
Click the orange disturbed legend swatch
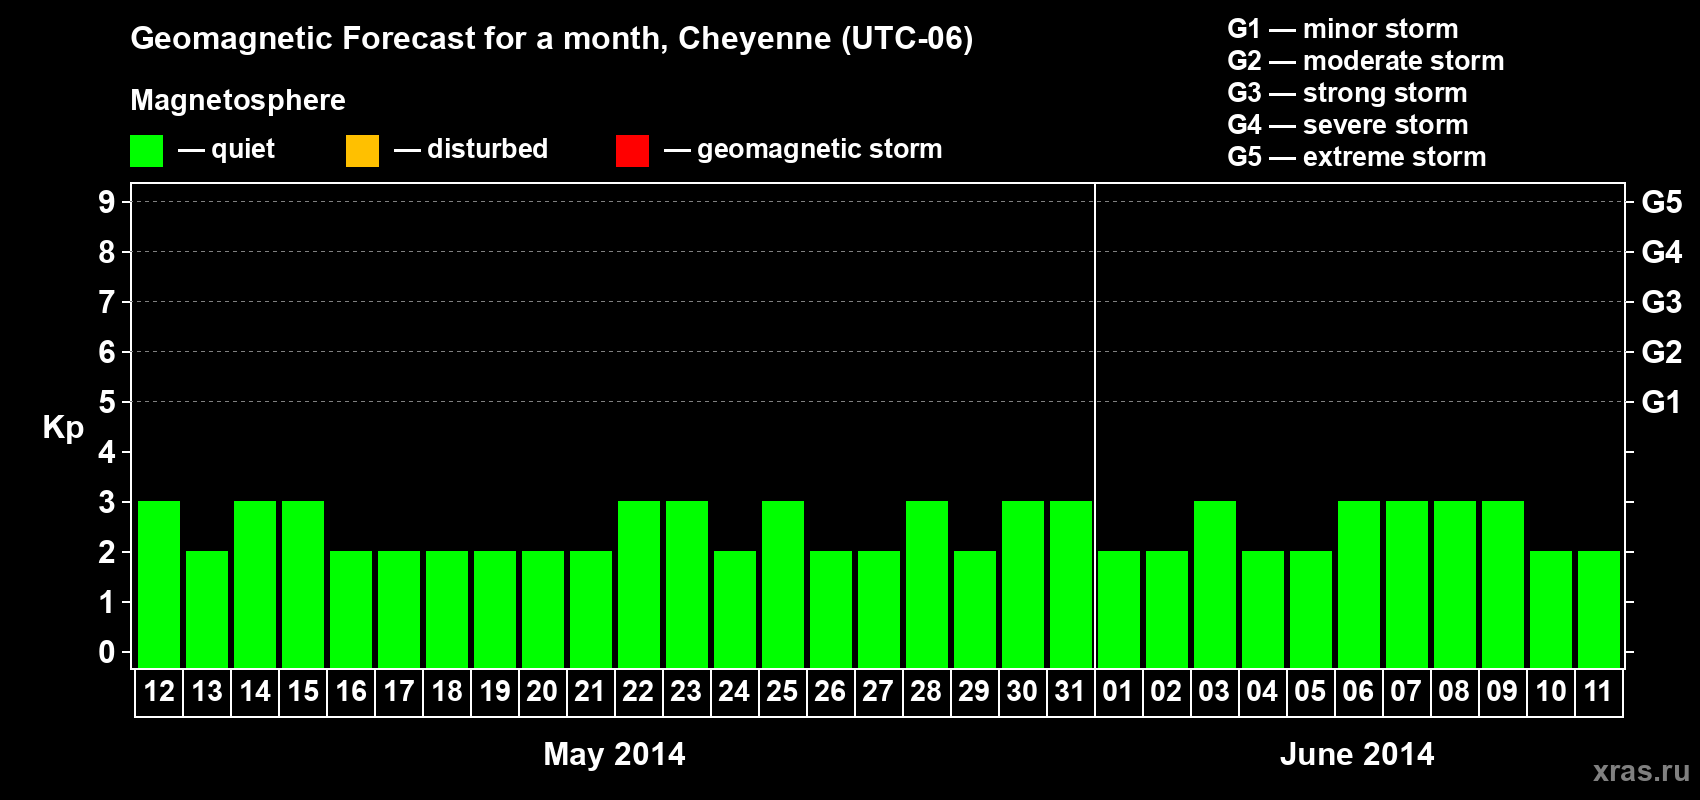(362, 151)
